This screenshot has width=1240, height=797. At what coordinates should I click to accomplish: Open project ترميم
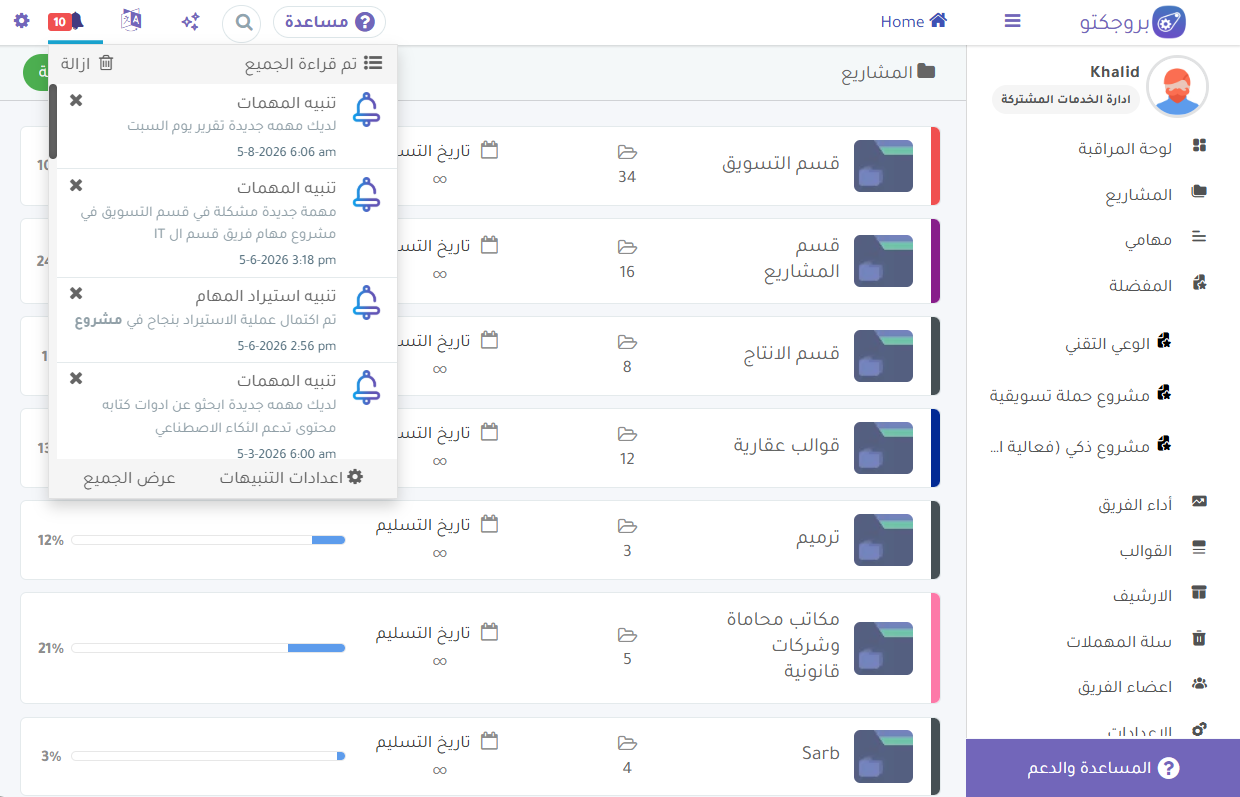818,537
